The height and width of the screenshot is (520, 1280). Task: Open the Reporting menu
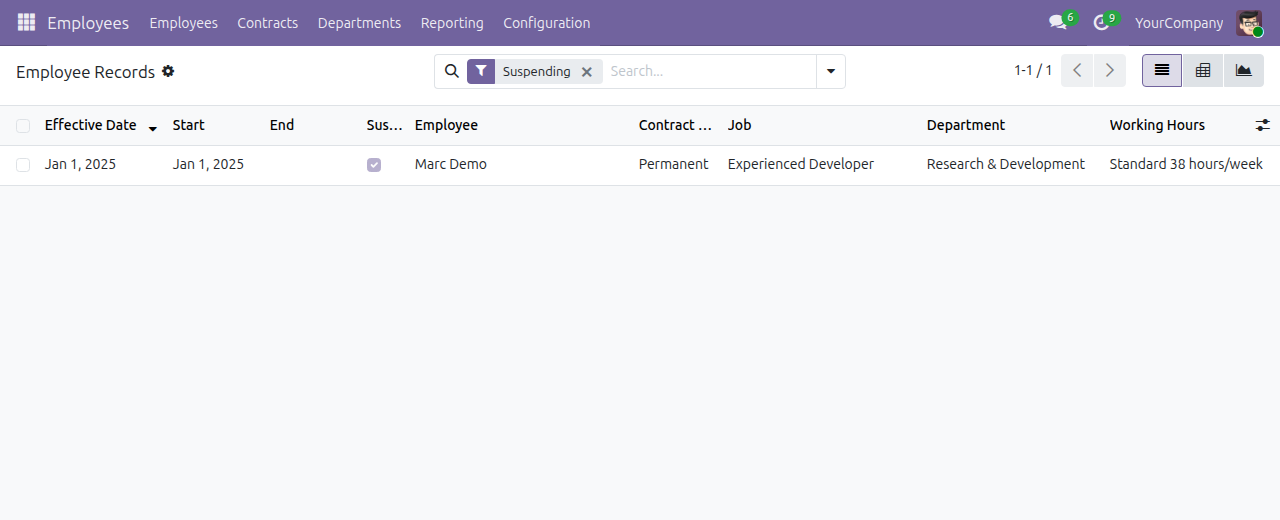(452, 22)
